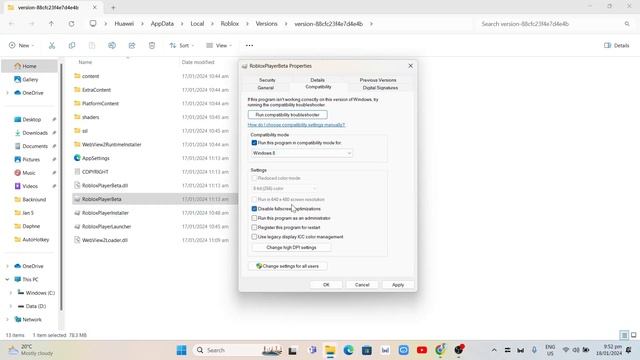This screenshot has height=360, width=640.
Task: Enable Run this program as an administrator
Action: [254, 218]
